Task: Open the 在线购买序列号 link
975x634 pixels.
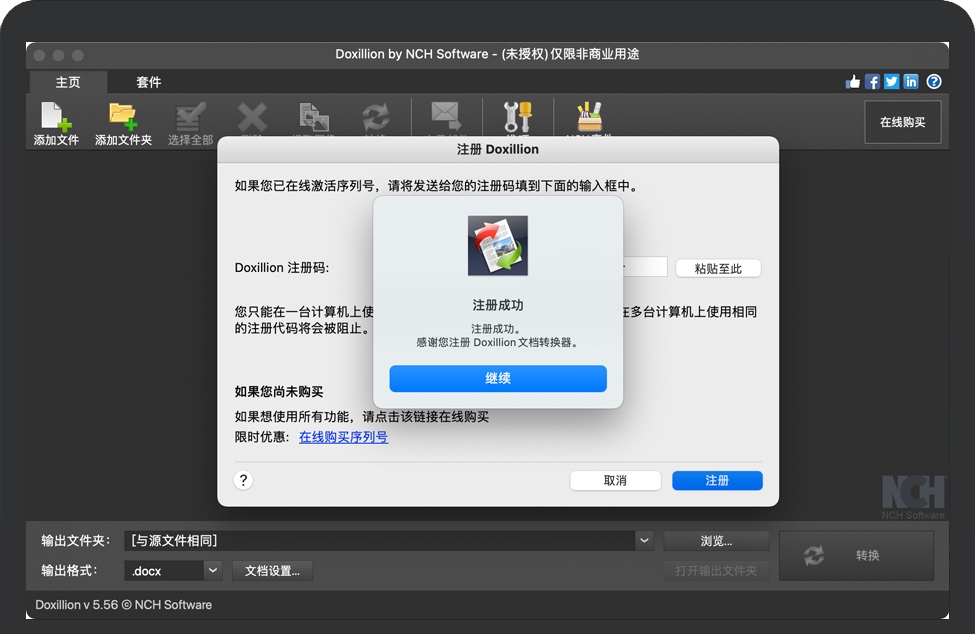Action: point(343,437)
